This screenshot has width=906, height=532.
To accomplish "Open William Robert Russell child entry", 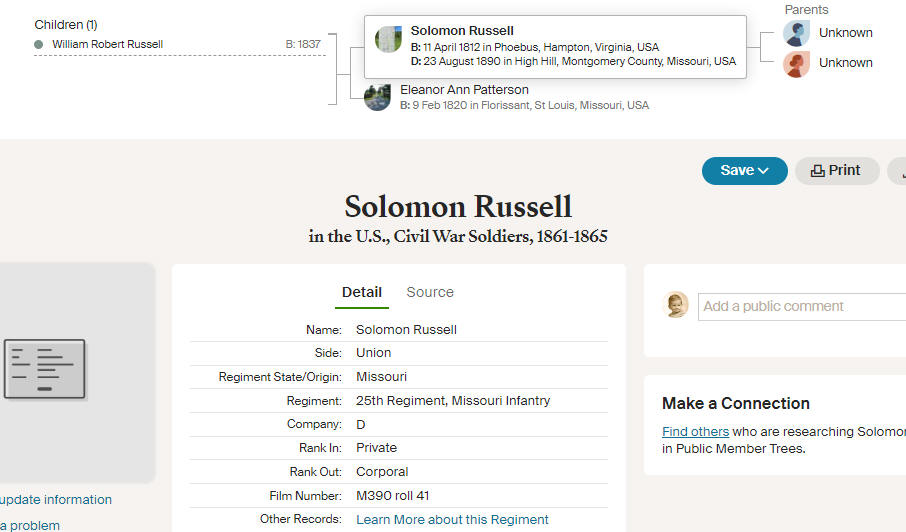I will click(107, 44).
